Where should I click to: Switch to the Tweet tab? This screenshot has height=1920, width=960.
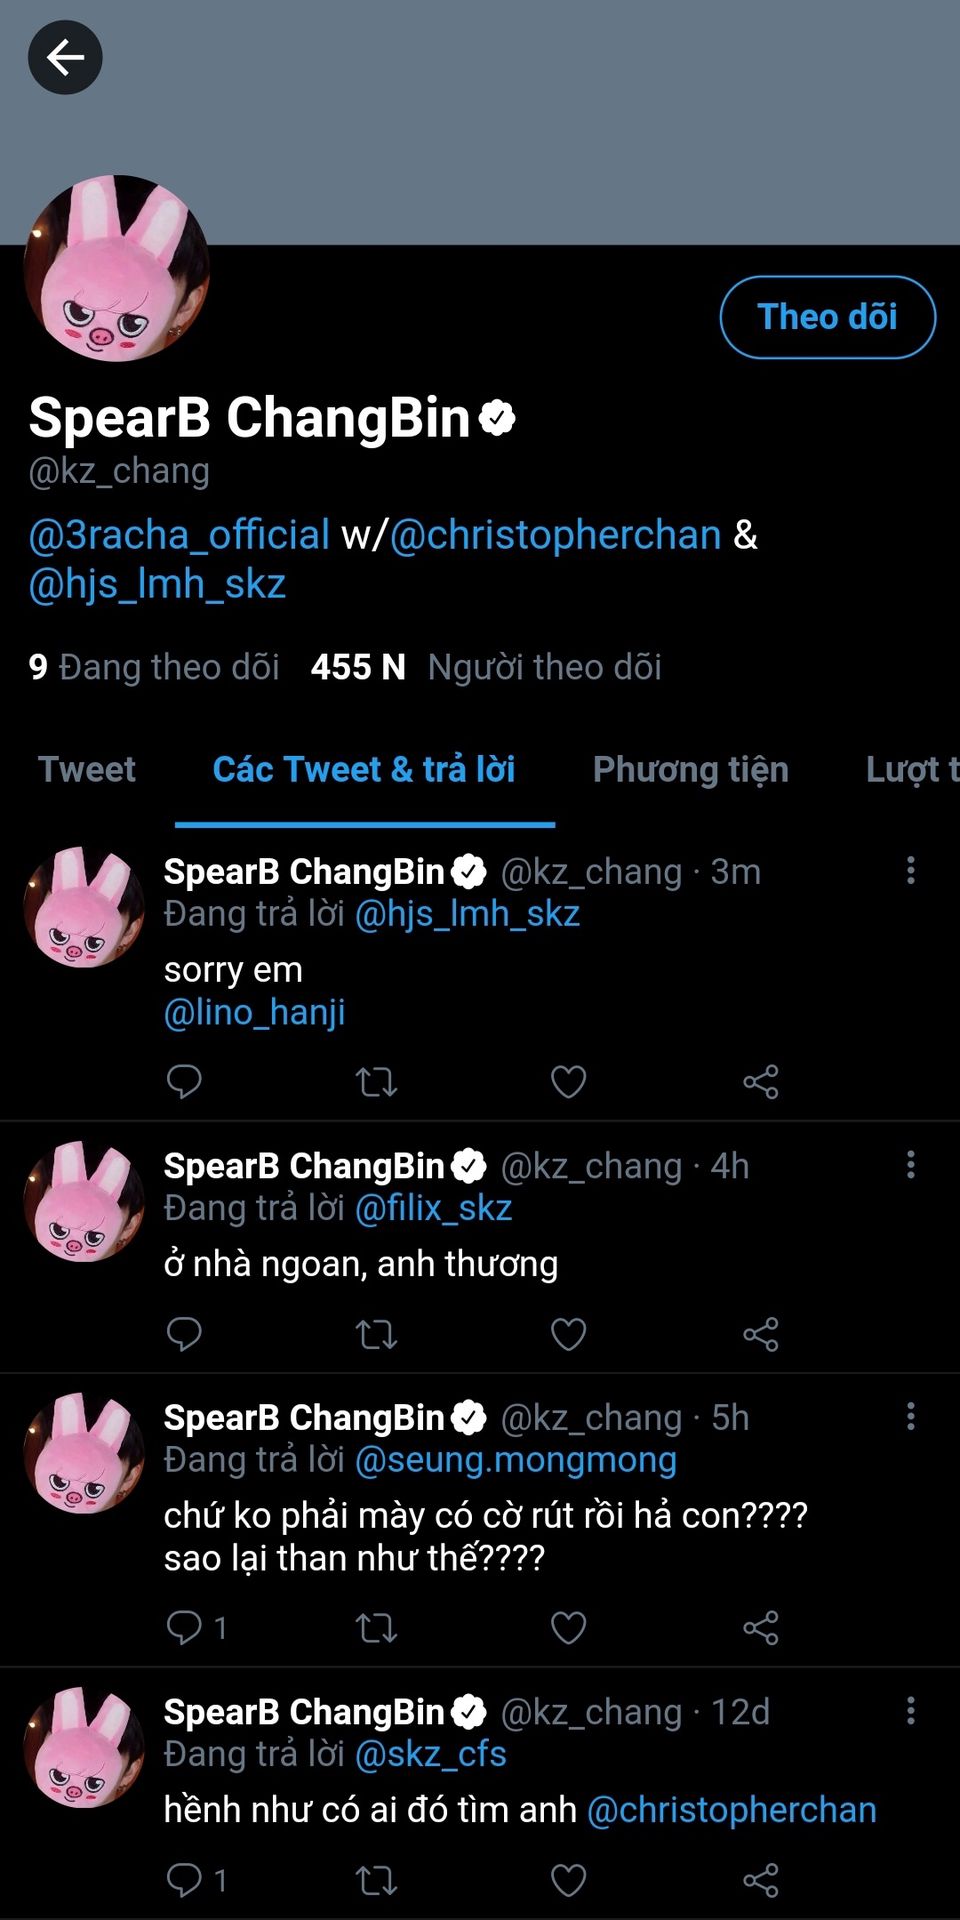click(x=87, y=769)
